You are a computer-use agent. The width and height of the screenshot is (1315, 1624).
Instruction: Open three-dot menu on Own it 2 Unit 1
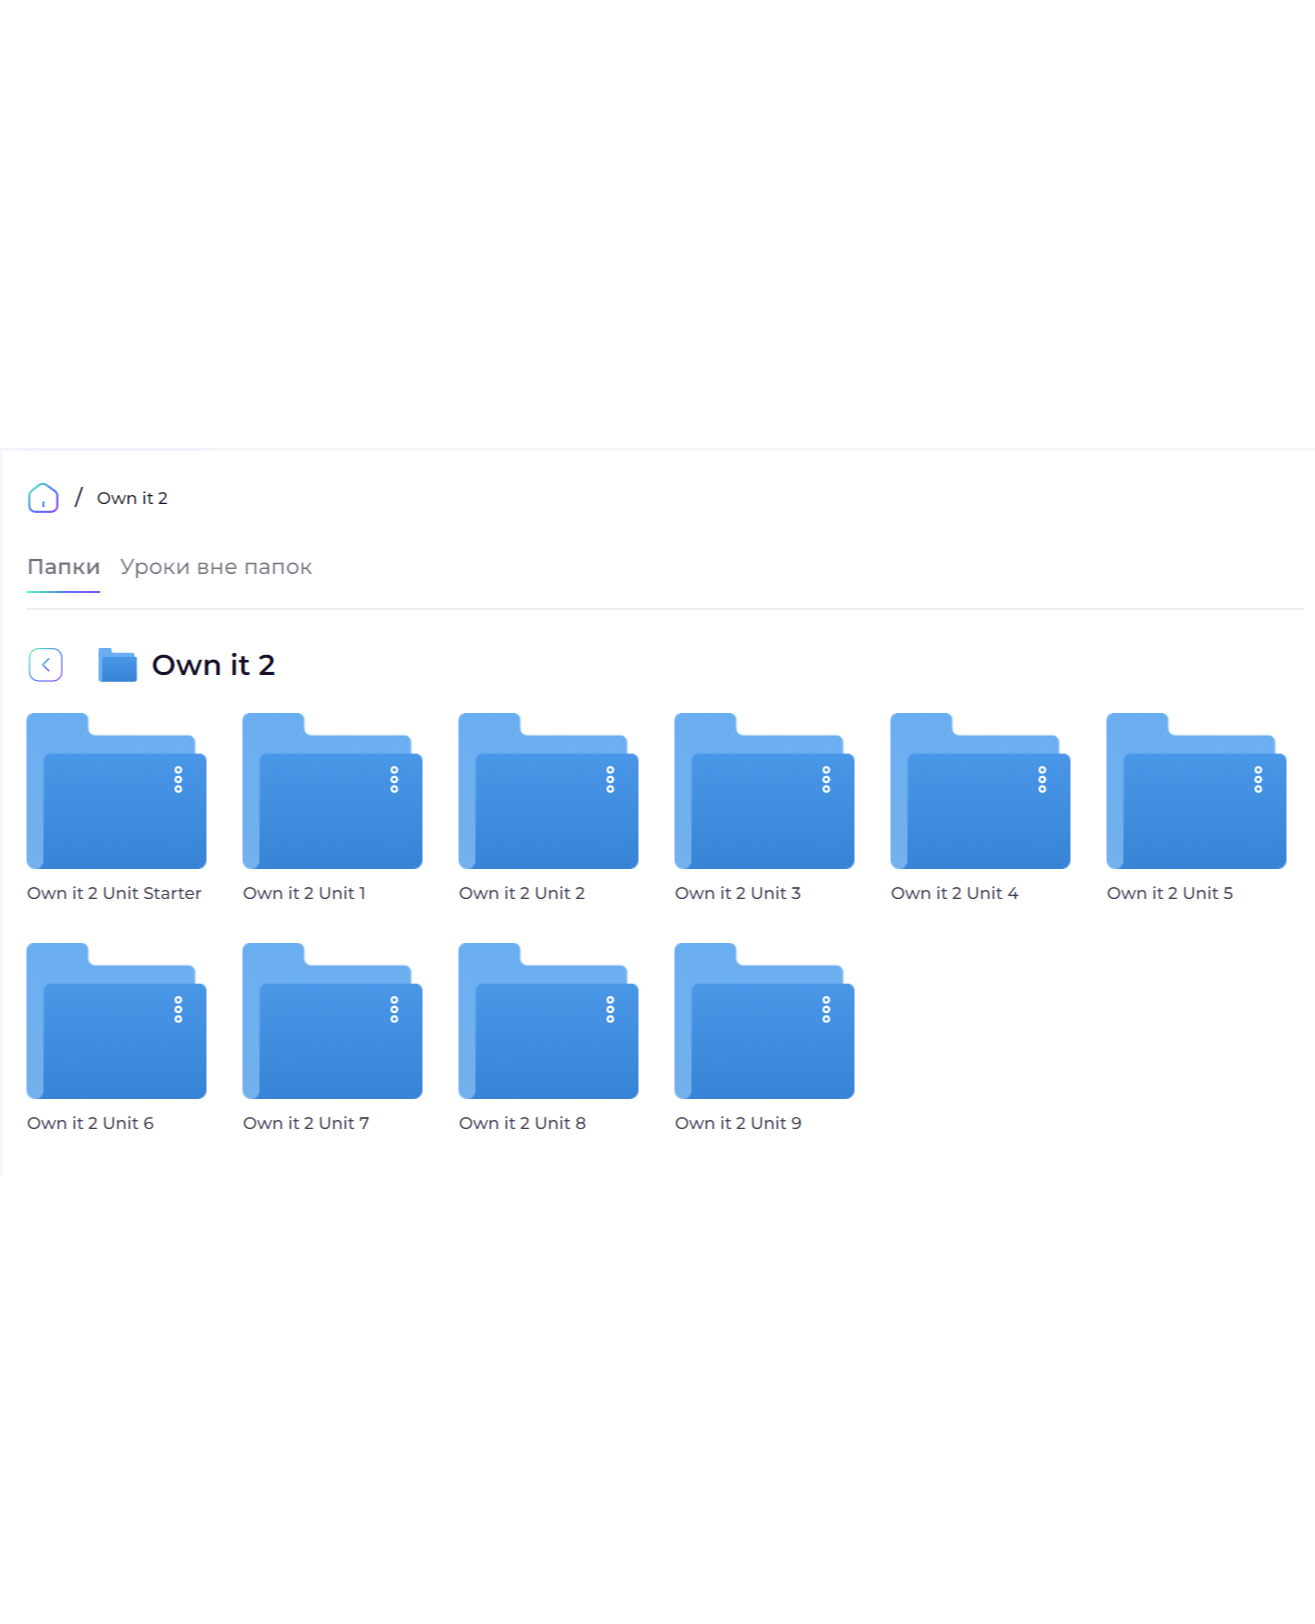point(394,780)
